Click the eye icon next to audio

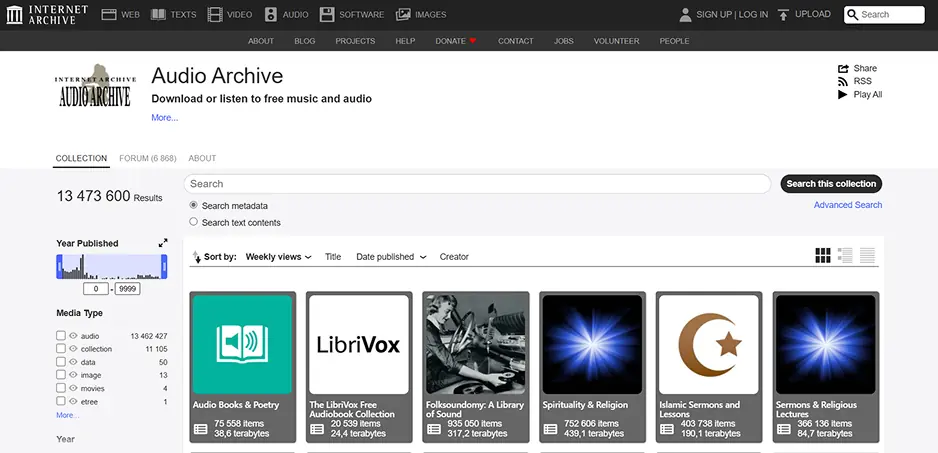(x=74, y=336)
